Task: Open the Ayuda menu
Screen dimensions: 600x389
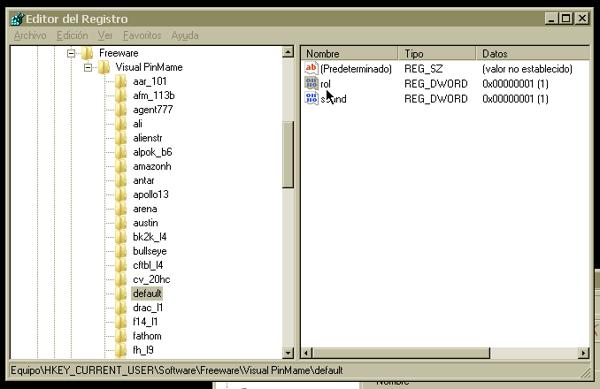Action: tap(184, 36)
